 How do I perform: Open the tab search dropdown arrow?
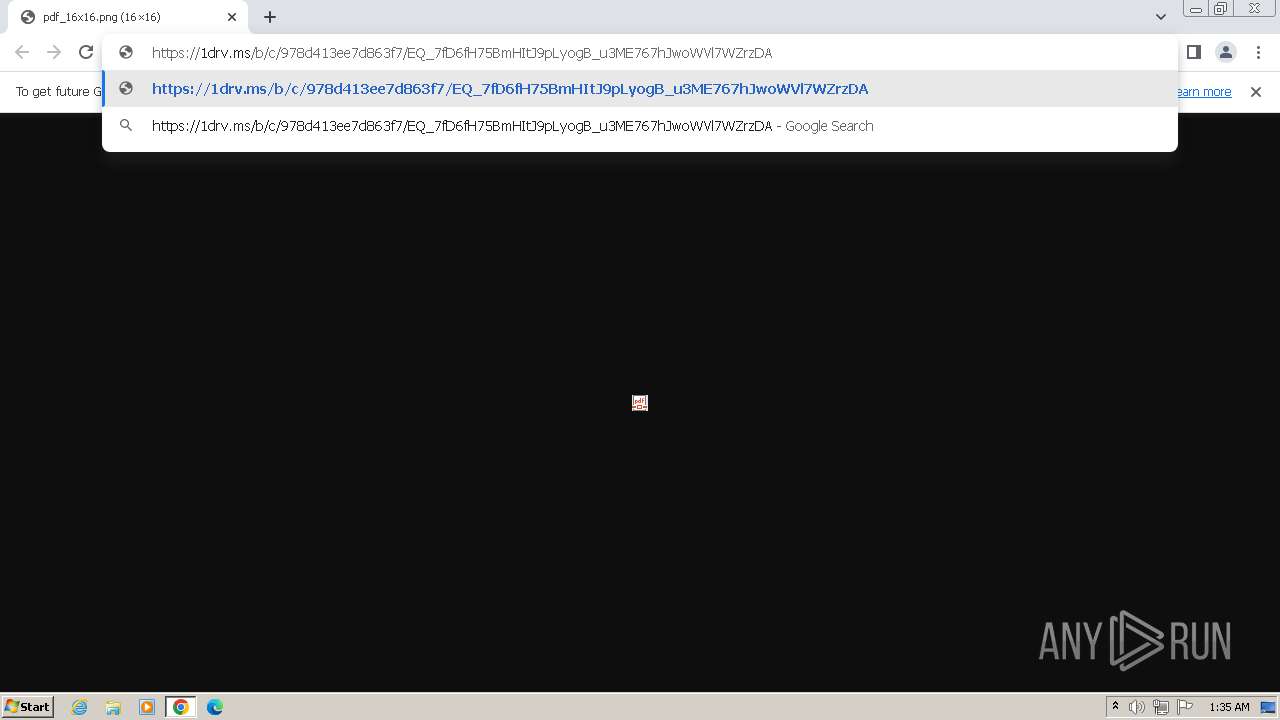(1161, 17)
